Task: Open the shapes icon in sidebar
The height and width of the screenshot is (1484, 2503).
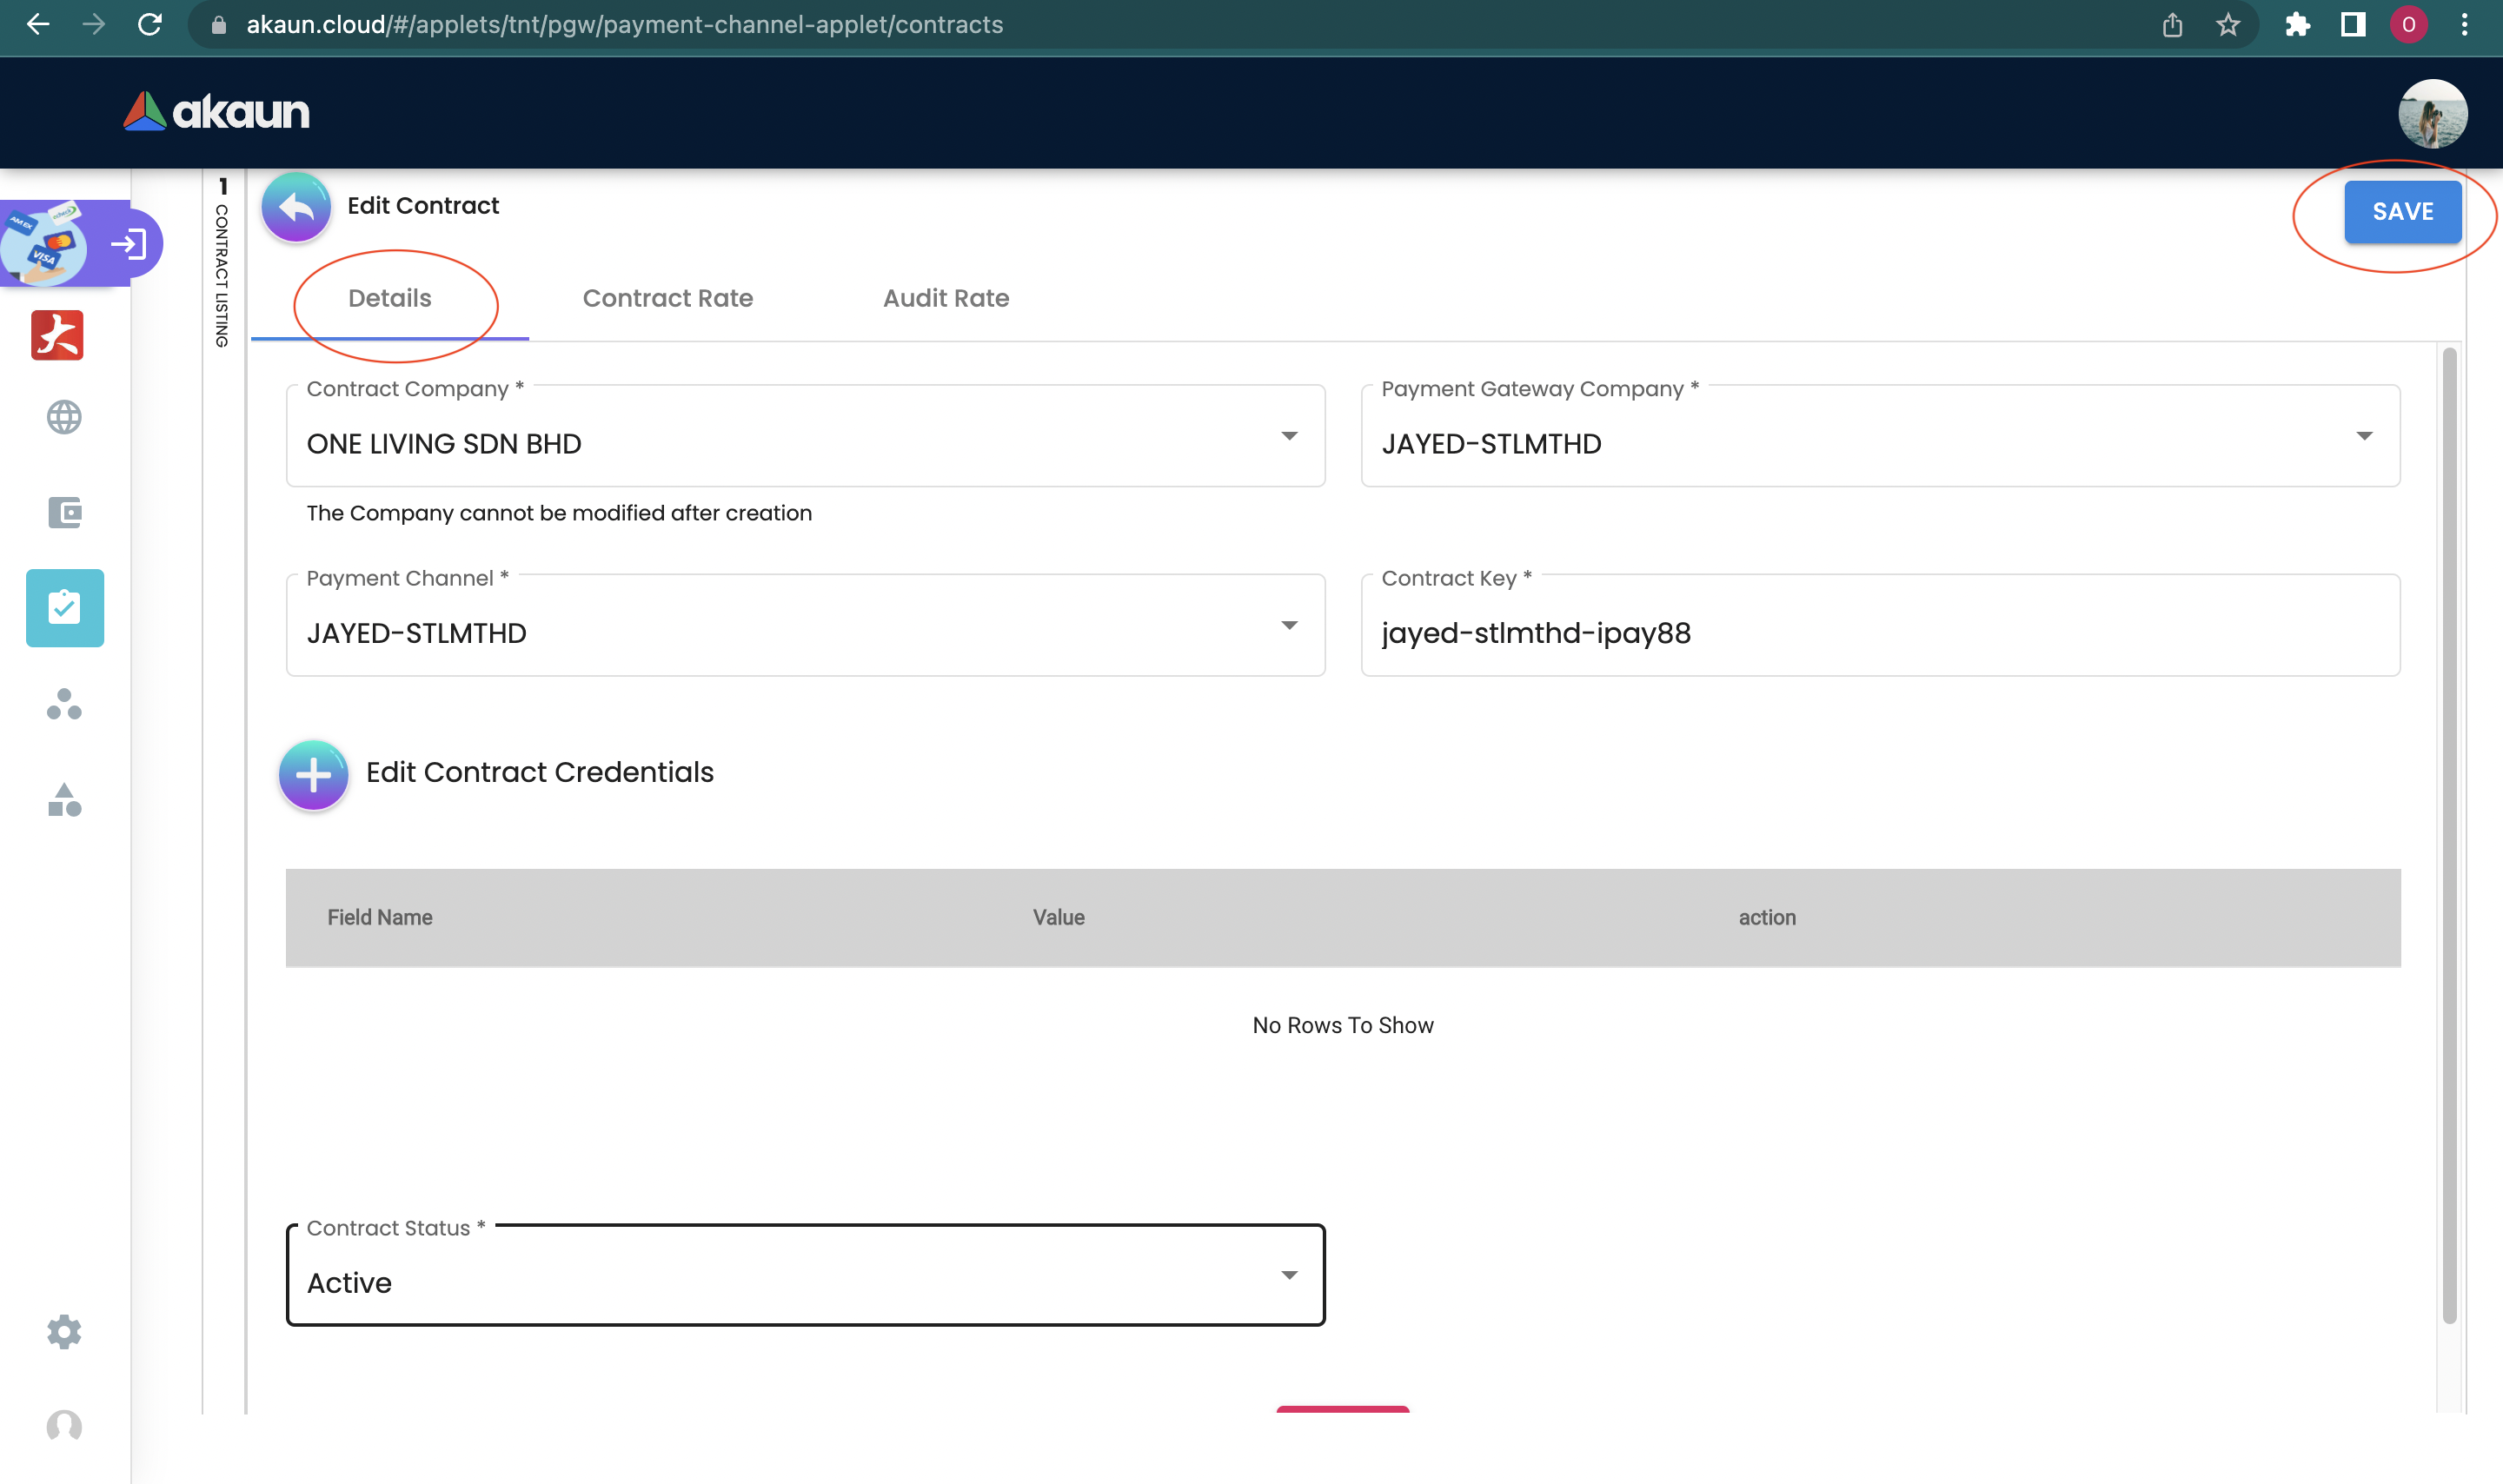Action: click(64, 800)
